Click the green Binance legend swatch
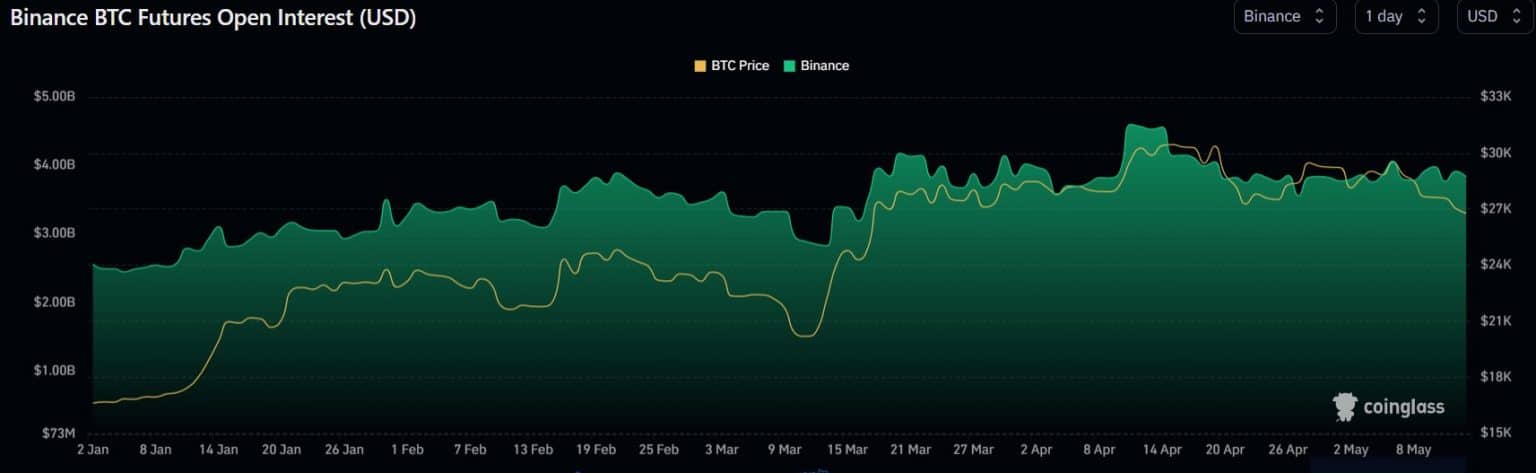The image size is (1536, 473). 789,65
